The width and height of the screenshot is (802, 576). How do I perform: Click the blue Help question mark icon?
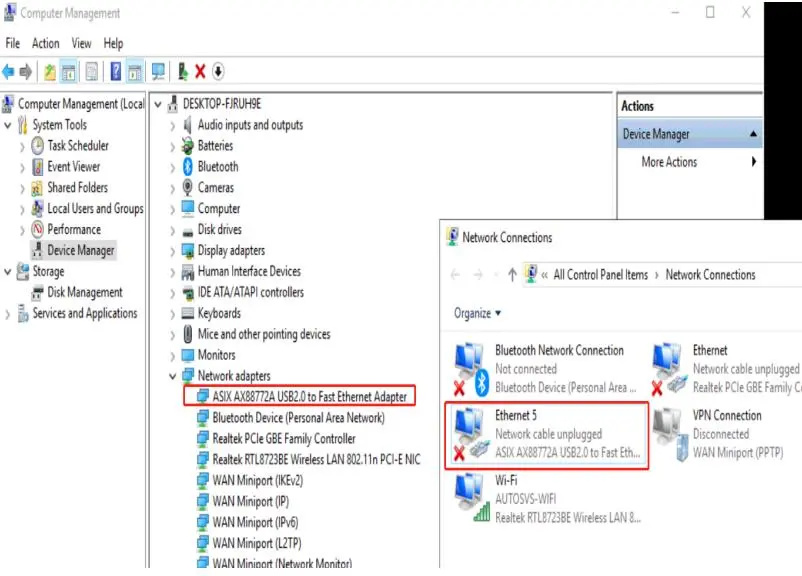116,71
